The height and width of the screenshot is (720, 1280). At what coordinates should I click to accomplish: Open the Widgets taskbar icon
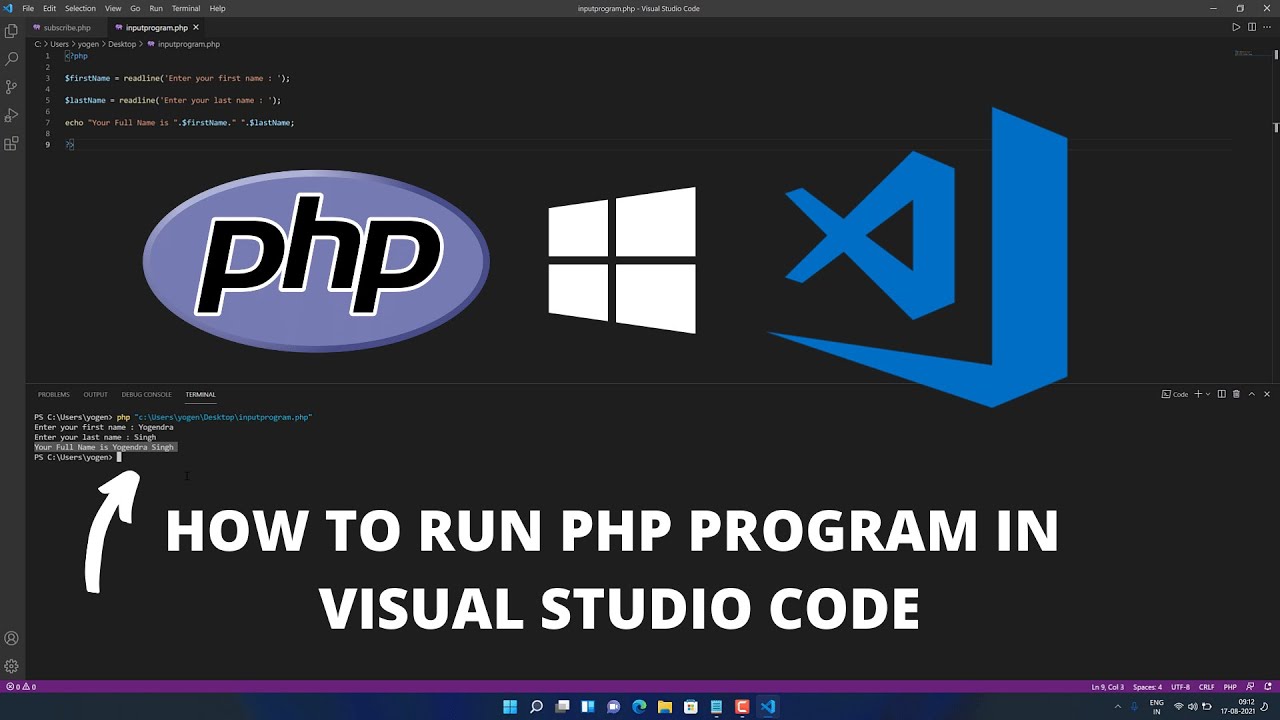(x=588, y=707)
